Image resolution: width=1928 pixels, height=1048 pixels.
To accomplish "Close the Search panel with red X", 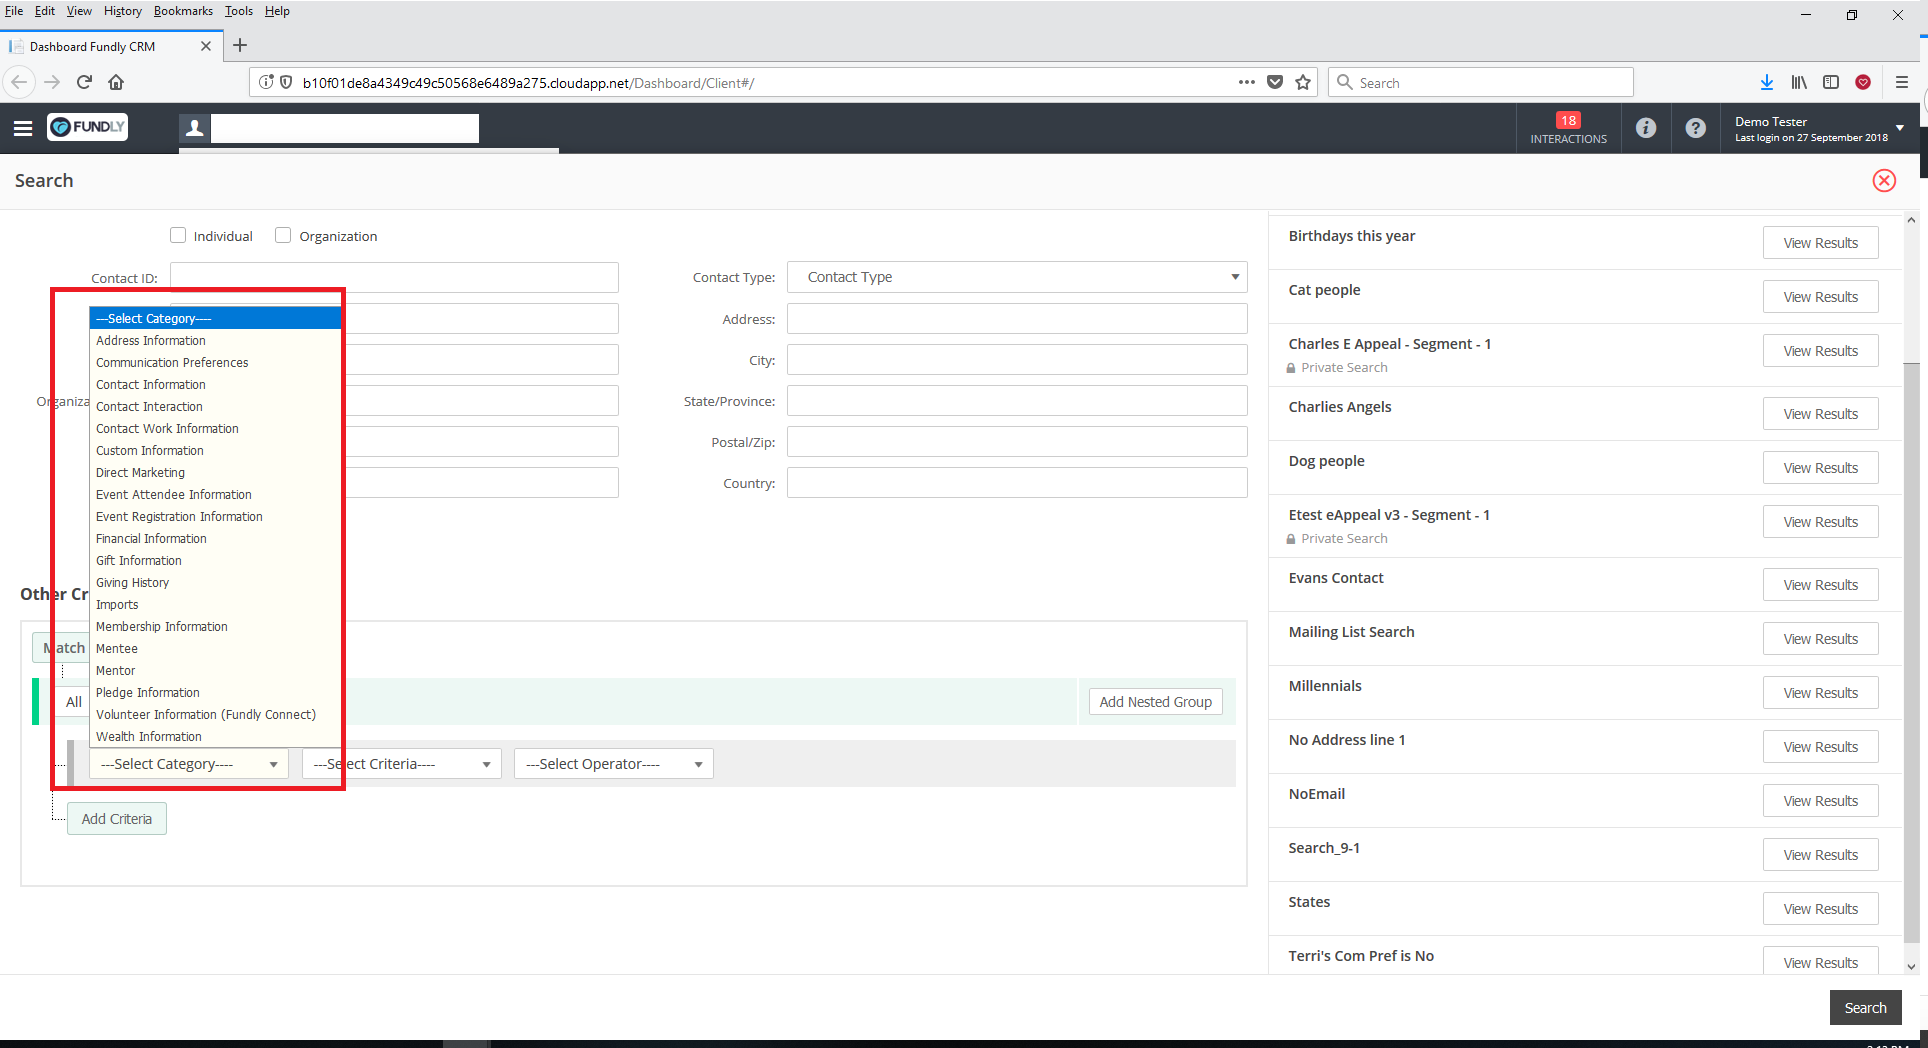I will coord(1883,181).
